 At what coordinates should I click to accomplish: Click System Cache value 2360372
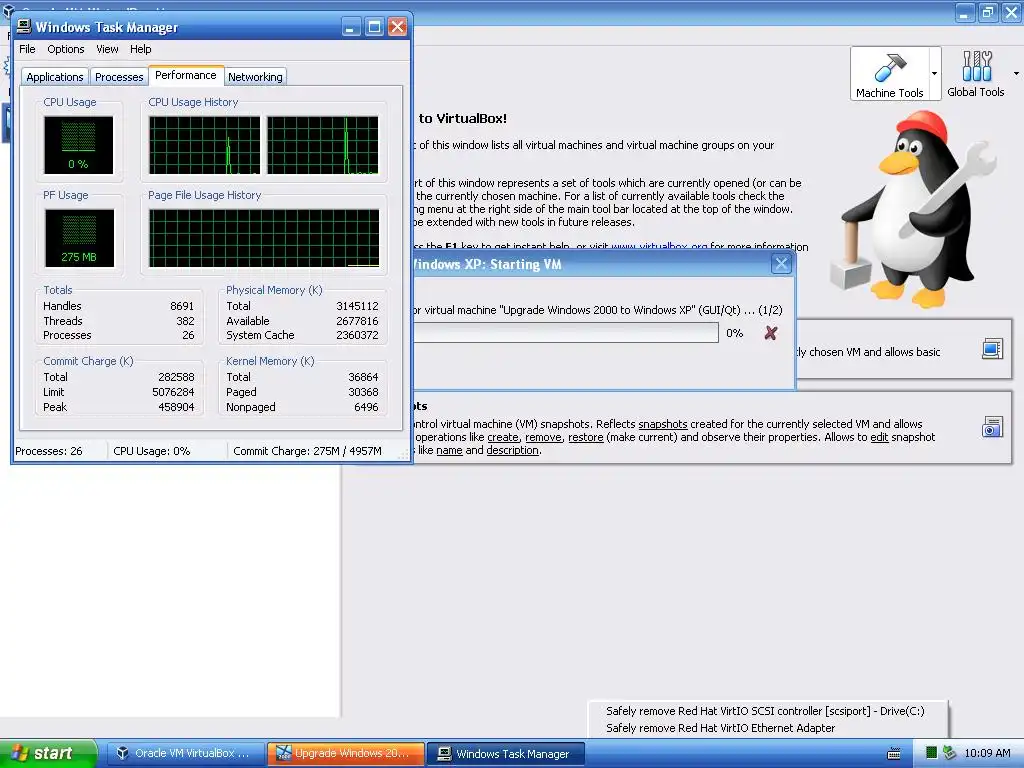(357, 335)
